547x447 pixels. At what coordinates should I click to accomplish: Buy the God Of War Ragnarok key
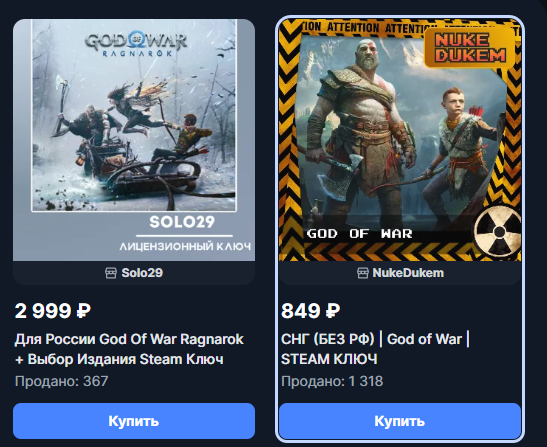tap(134, 421)
